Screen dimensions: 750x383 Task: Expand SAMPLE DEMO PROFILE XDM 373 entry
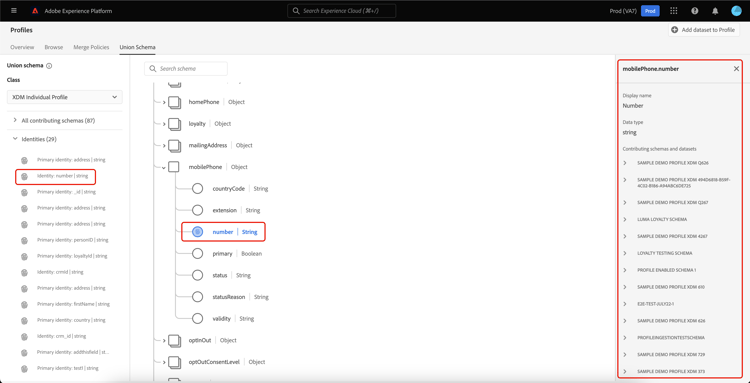pyautogui.click(x=625, y=372)
